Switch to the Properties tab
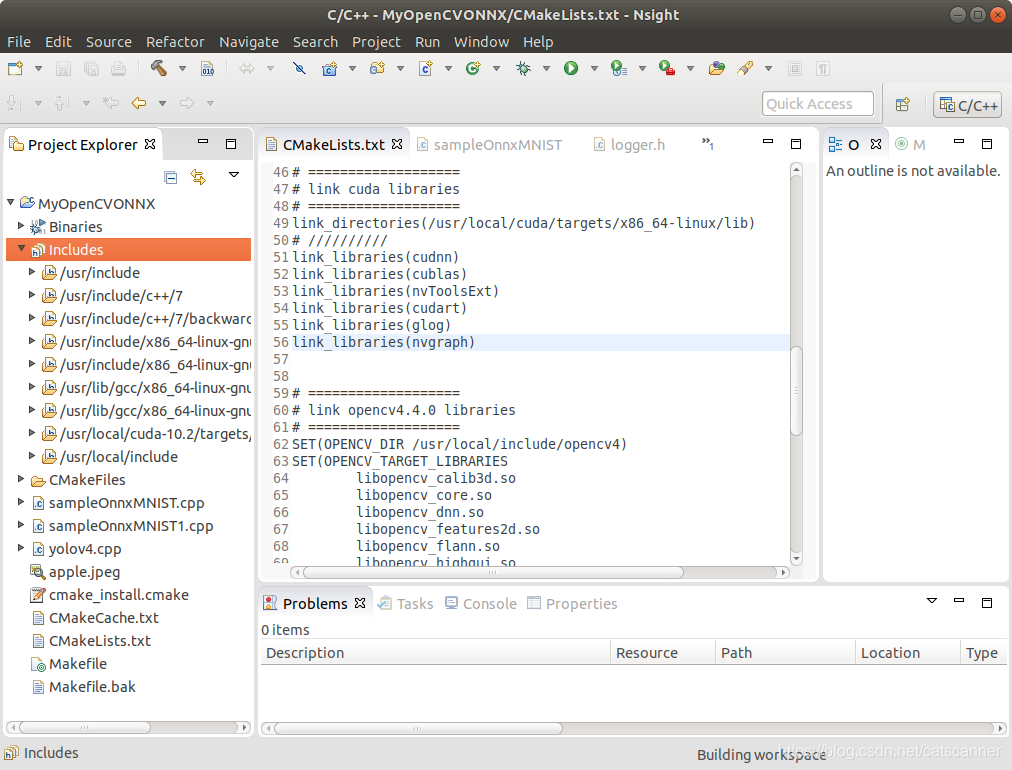Viewport: 1012px width, 770px height. coord(572,603)
